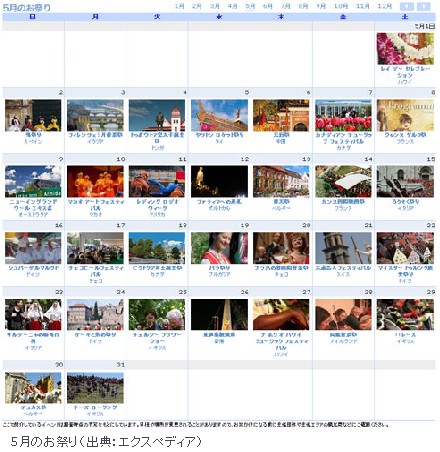Go to the previous month arrow
This screenshot has width=440, height=452.
[x=407, y=6]
